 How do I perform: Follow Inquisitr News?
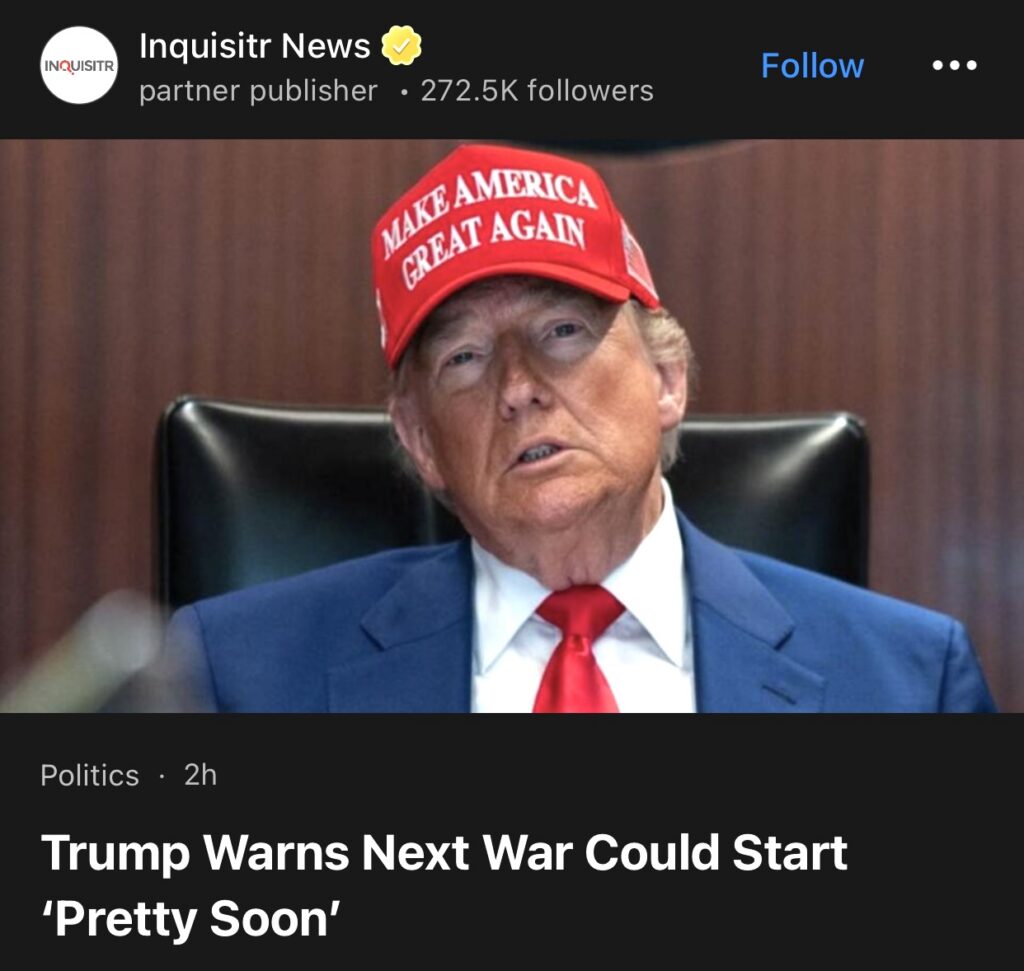812,66
